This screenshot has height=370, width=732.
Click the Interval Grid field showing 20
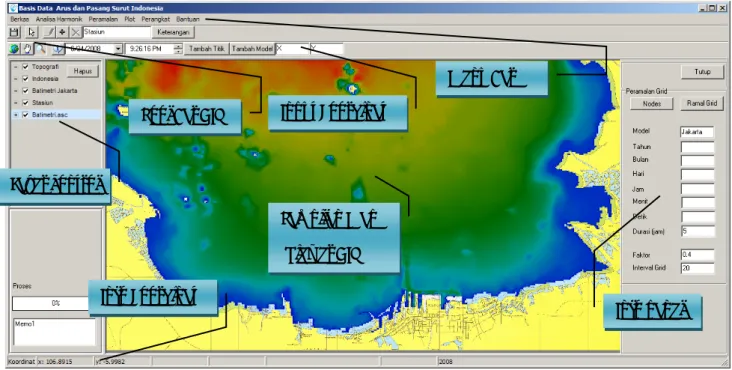coord(697,268)
